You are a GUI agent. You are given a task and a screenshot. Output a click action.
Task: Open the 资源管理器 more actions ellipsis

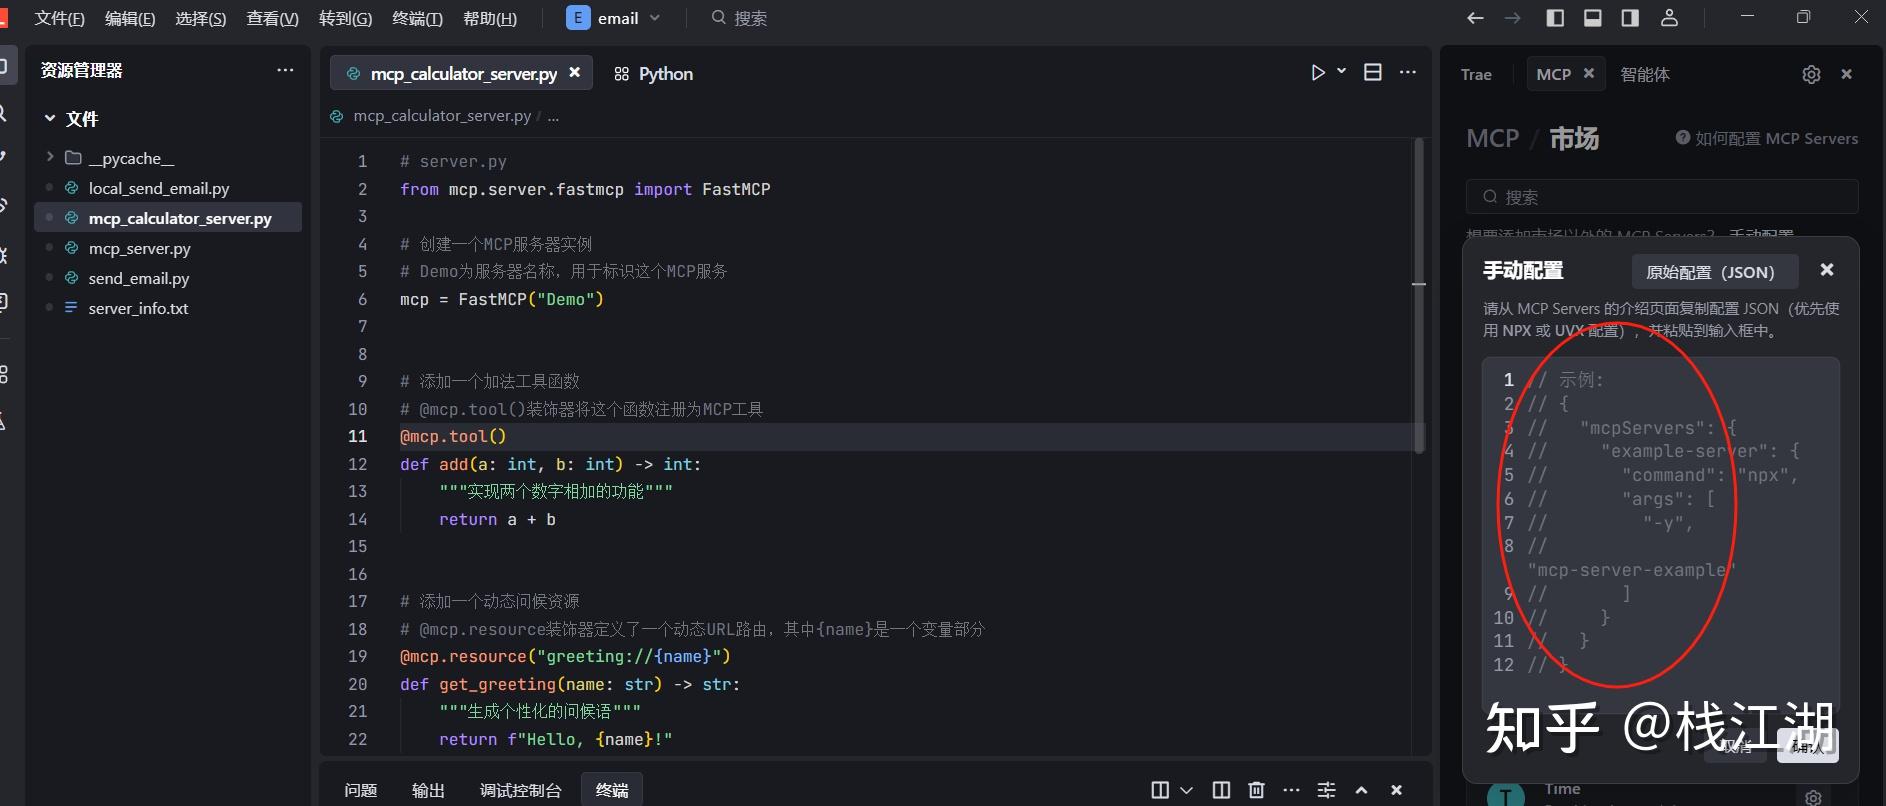click(285, 70)
